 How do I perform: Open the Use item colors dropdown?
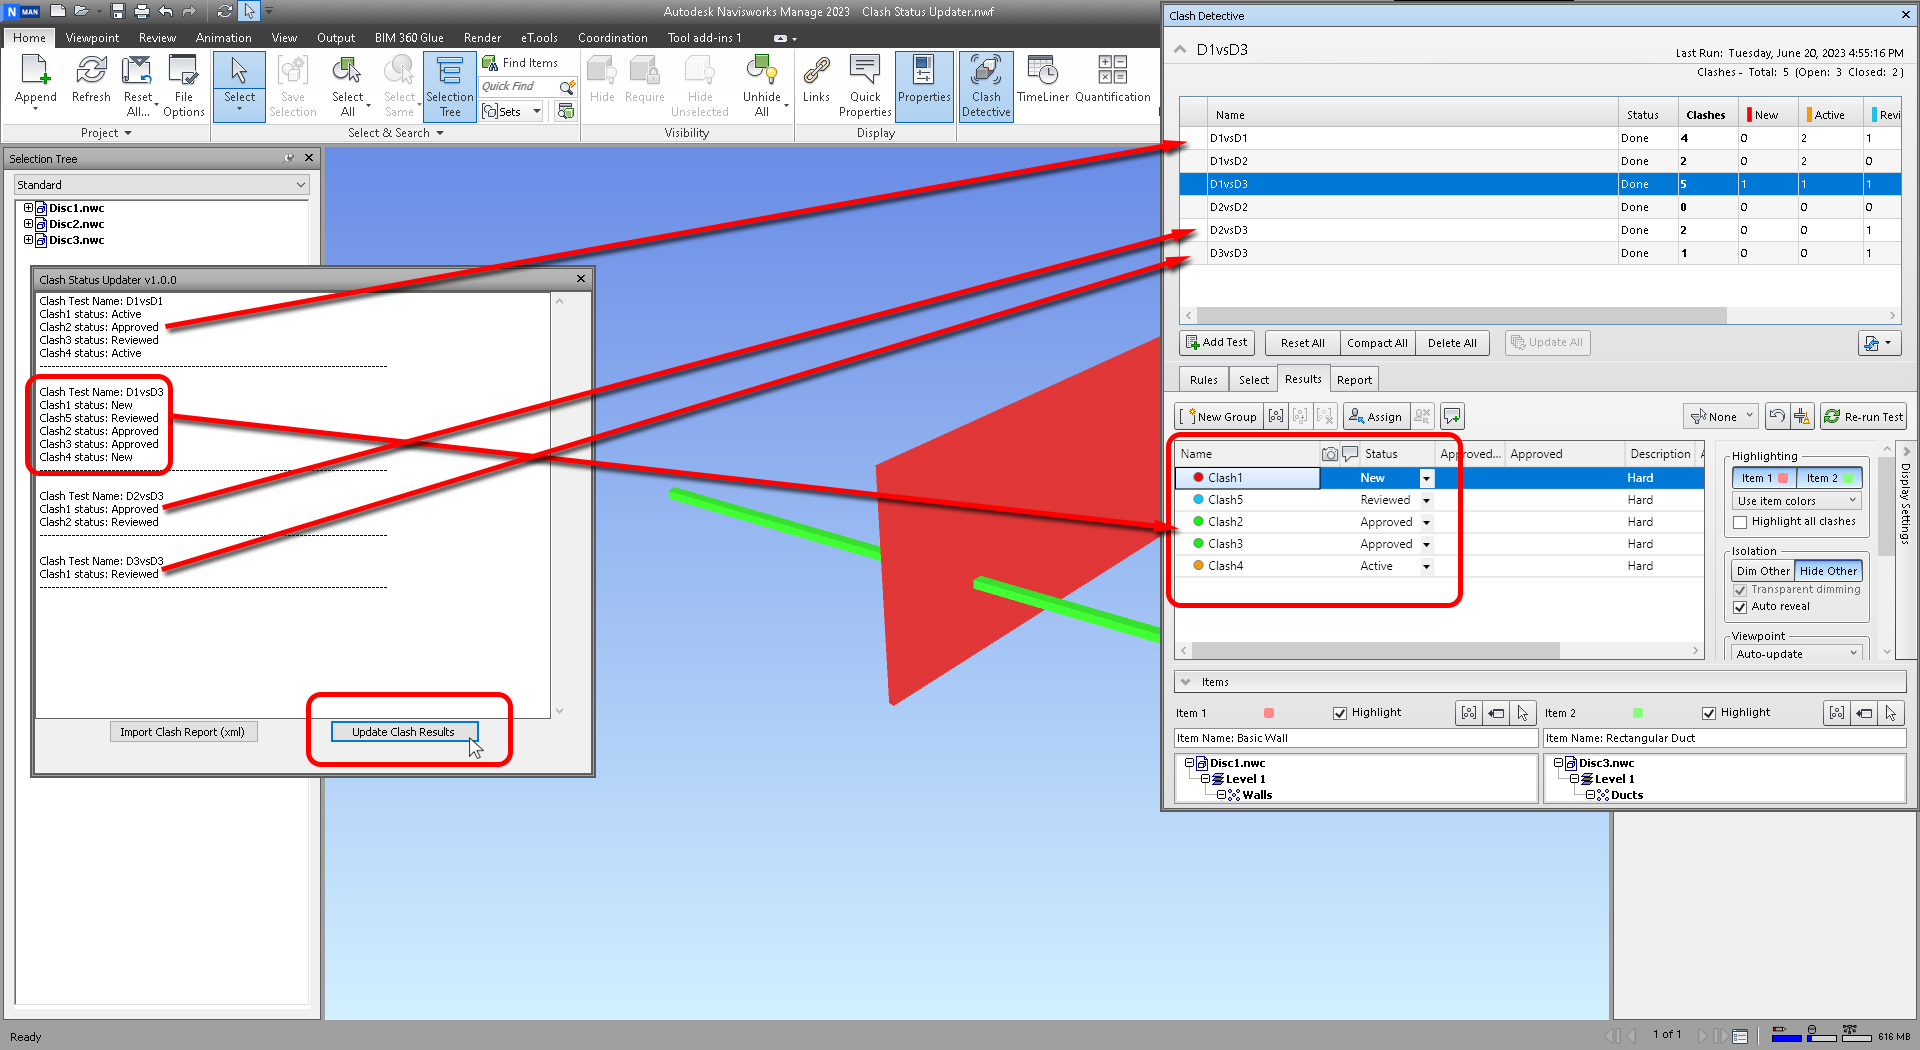point(1797,501)
